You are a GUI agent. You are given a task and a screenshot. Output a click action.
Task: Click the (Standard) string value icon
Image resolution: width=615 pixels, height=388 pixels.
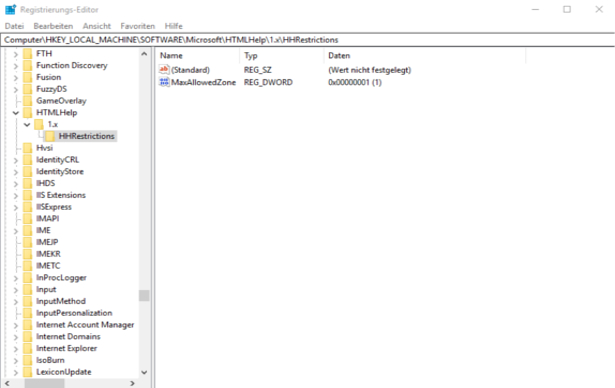point(164,70)
